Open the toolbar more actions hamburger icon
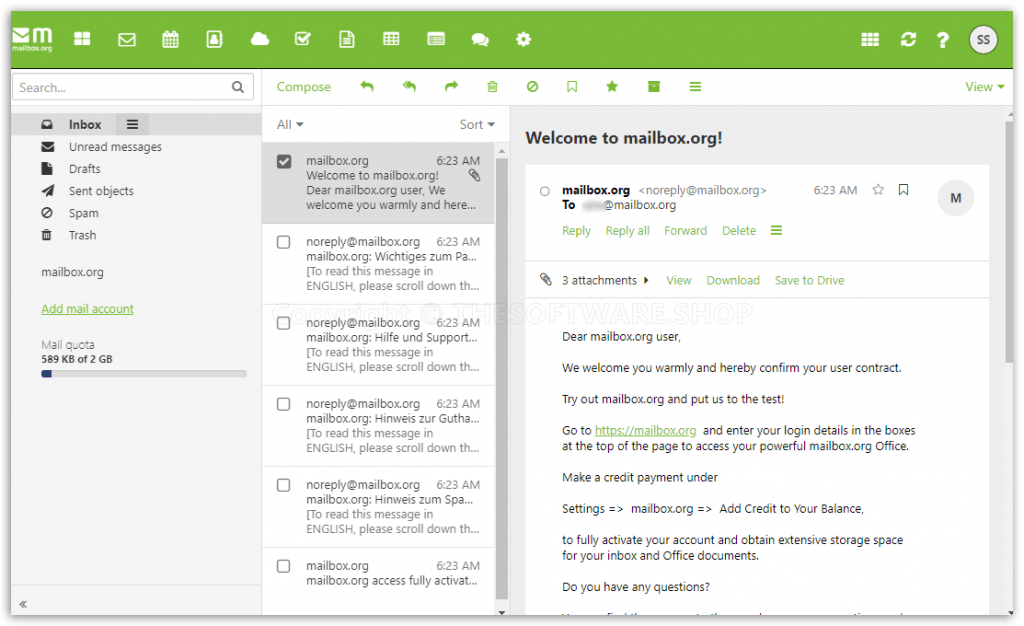 click(696, 86)
